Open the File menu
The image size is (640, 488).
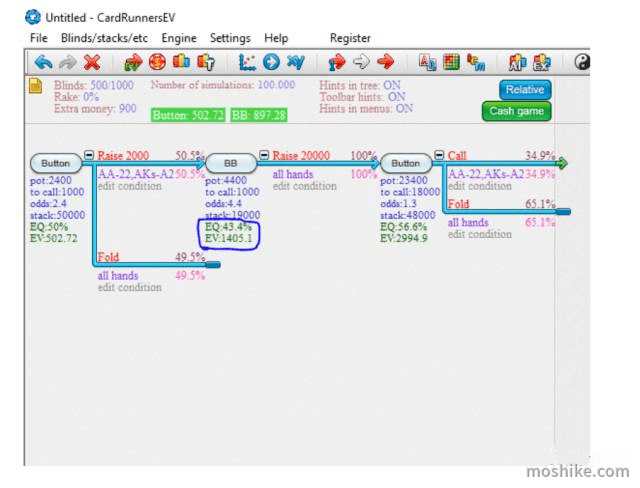coord(39,38)
